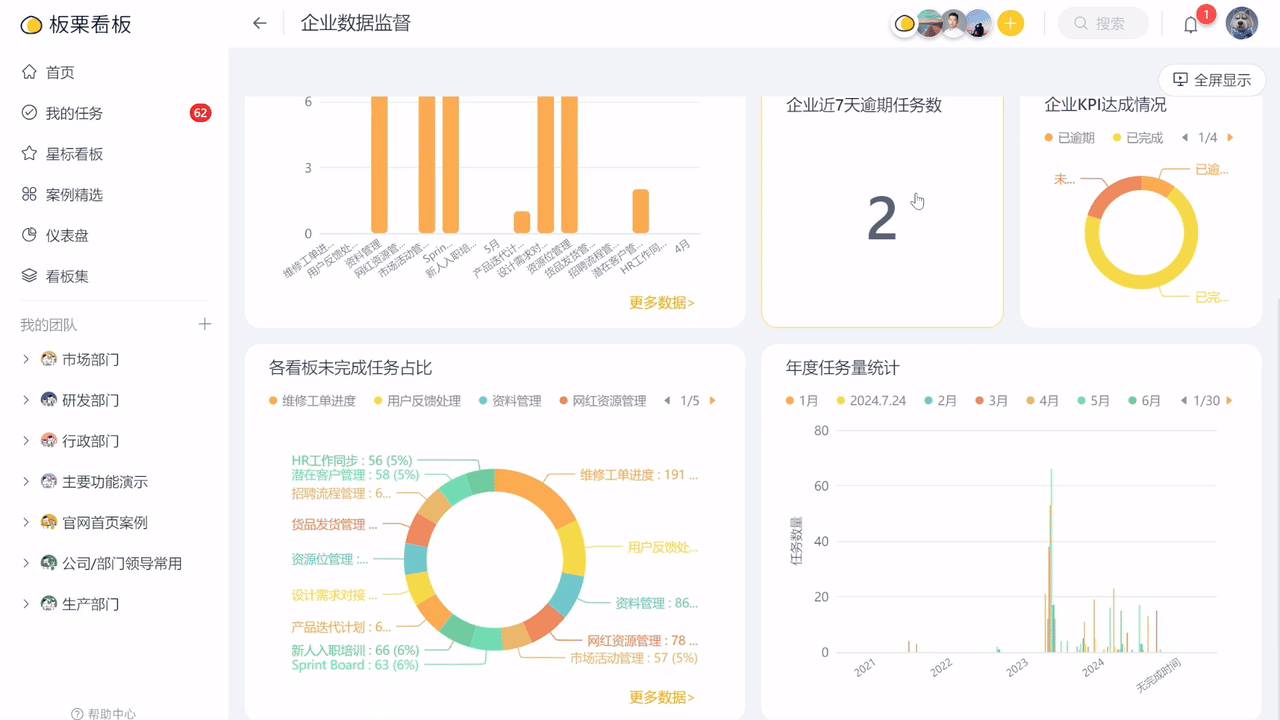Expand the 主要功能演示 team tree
This screenshot has height=720, width=1280.
26,482
